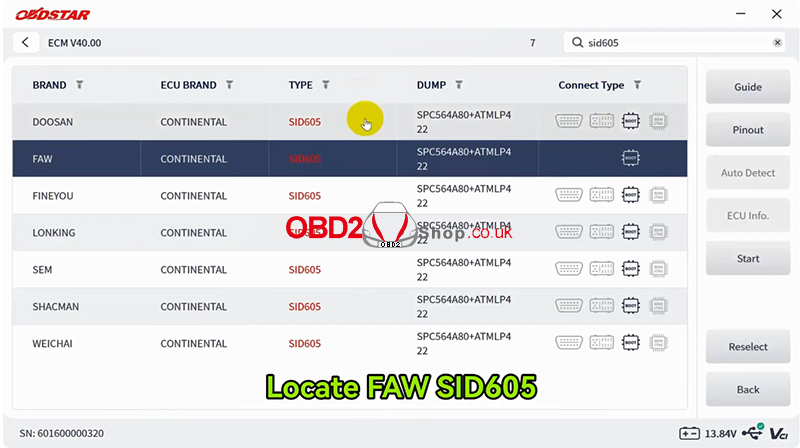This screenshot has width=800, height=448.
Task: Click the Auto Detect button
Action: 748,172
